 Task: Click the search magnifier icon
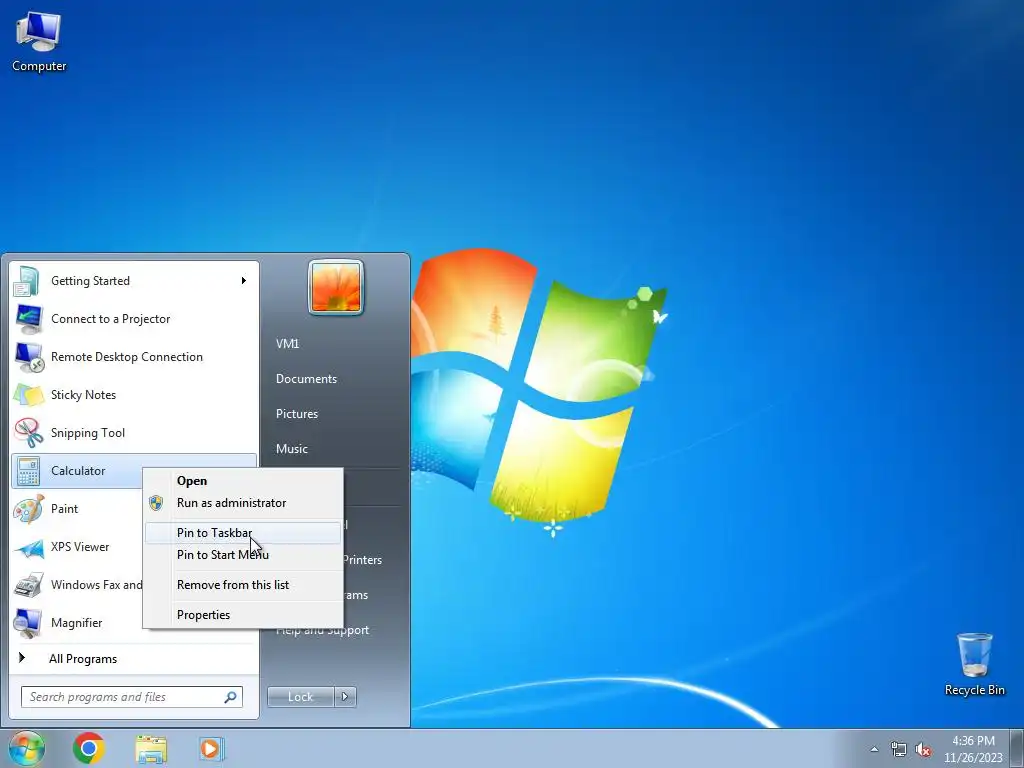230,697
